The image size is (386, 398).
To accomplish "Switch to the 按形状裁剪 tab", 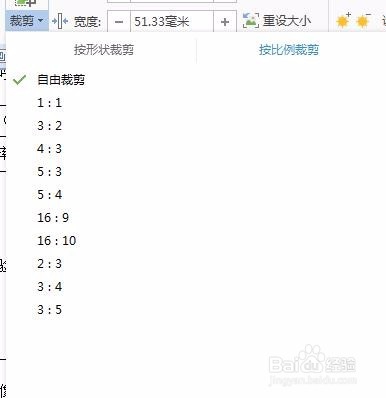I will pos(104,50).
